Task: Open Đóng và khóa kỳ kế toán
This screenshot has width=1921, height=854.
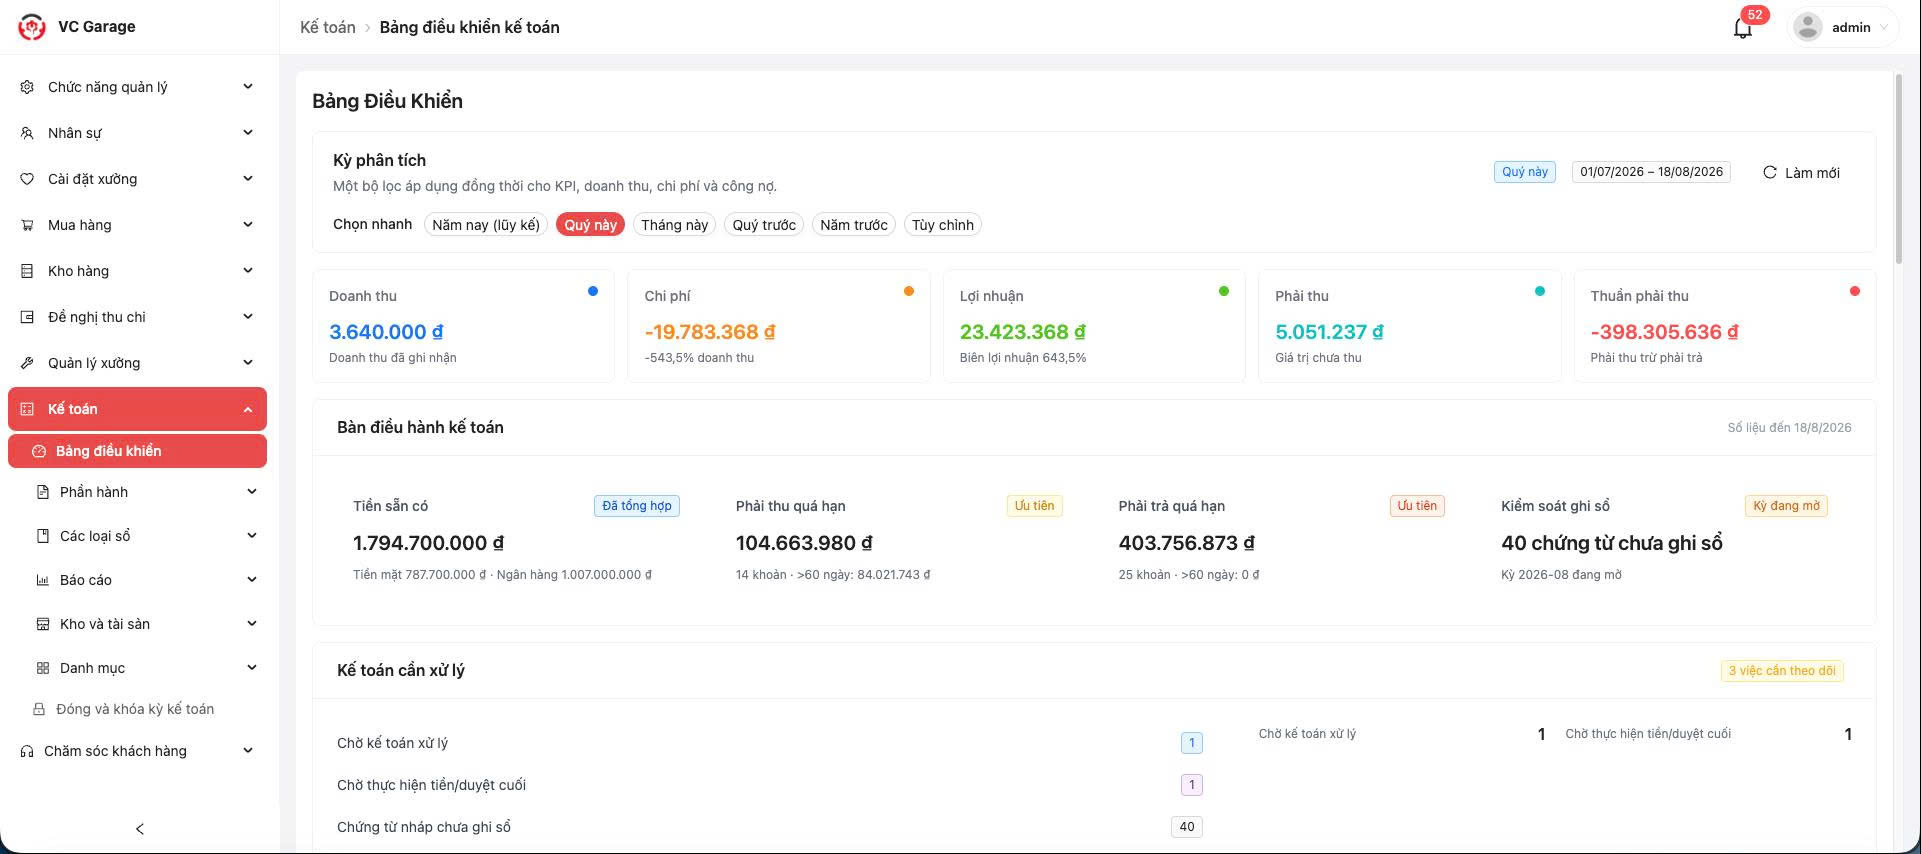Action: [x=137, y=709]
